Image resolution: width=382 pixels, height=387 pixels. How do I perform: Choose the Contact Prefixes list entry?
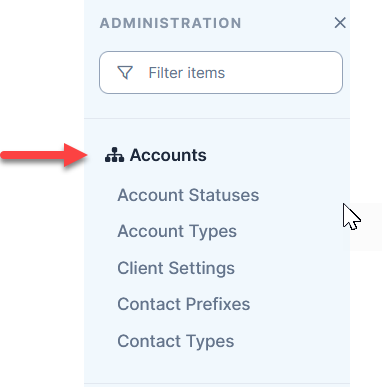click(184, 304)
